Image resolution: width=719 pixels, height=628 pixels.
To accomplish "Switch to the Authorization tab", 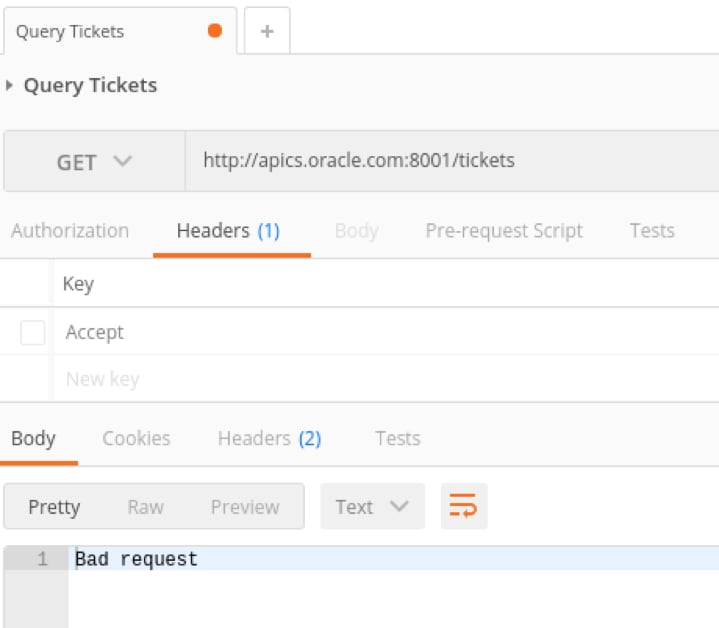I will tap(70, 230).
